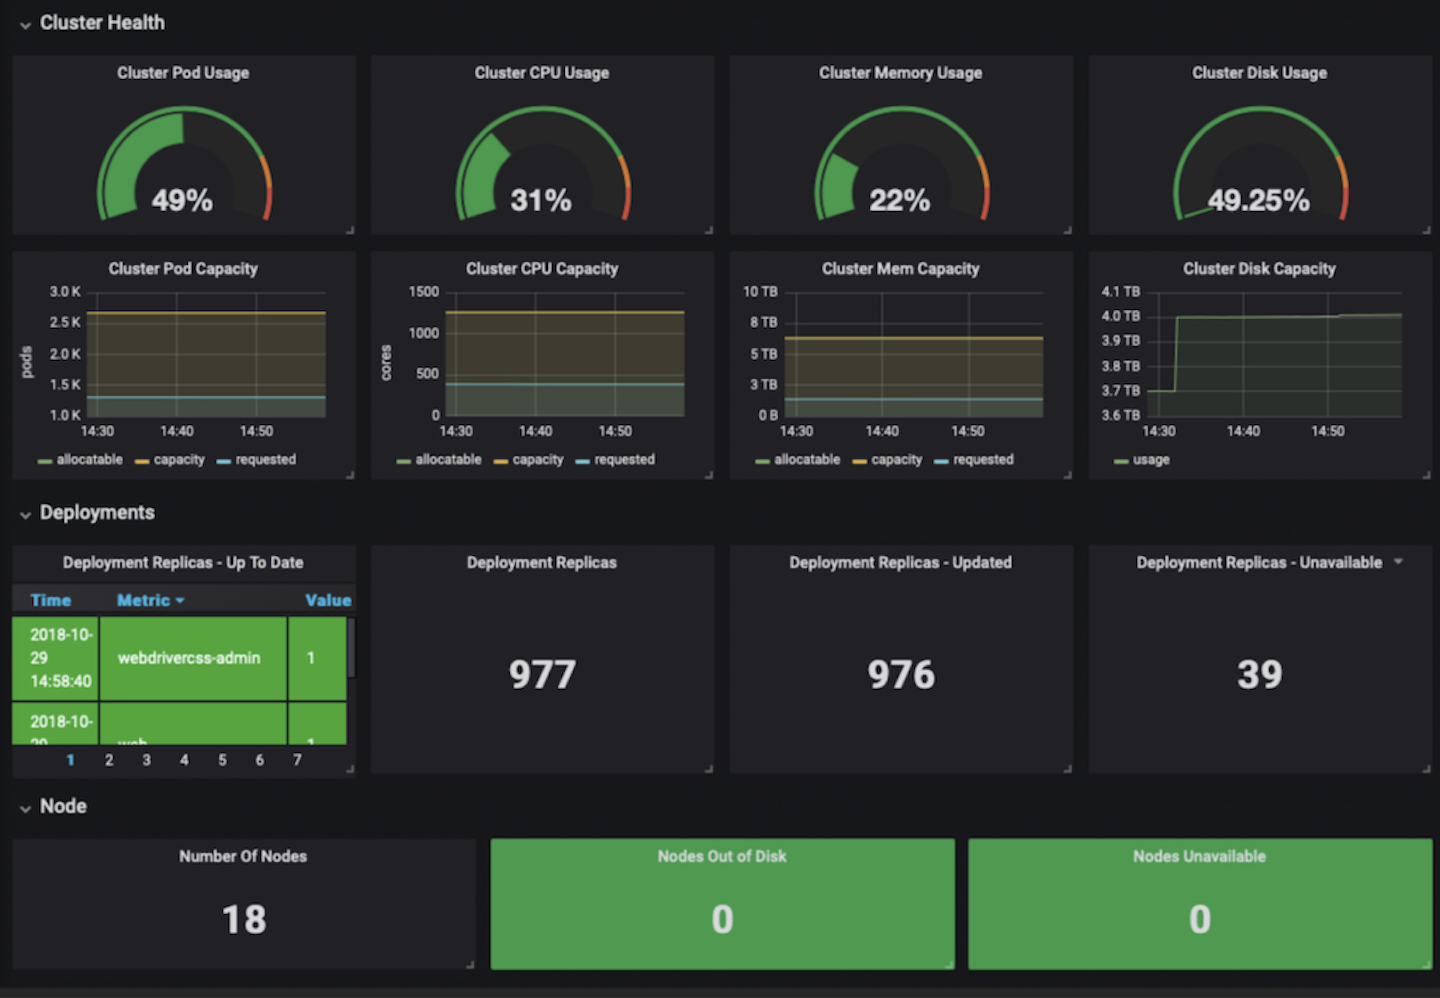
Task: Go to page 2 of replicas table
Action: tap(109, 760)
